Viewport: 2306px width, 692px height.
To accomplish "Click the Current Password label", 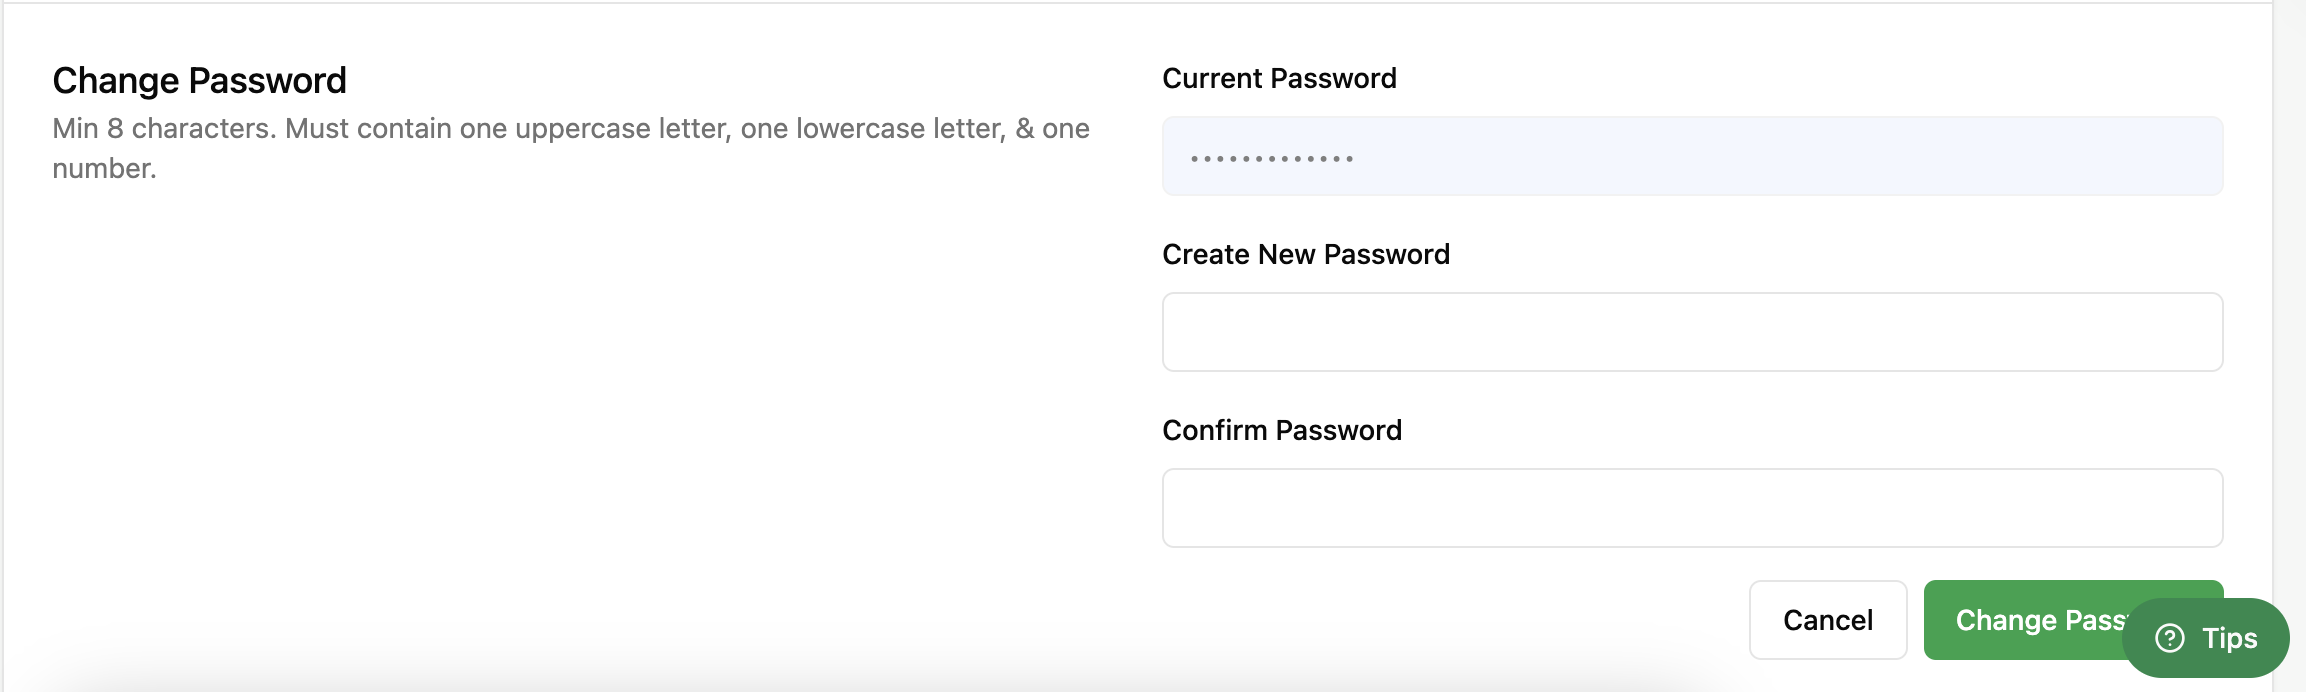I will pyautogui.click(x=1279, y=78).
